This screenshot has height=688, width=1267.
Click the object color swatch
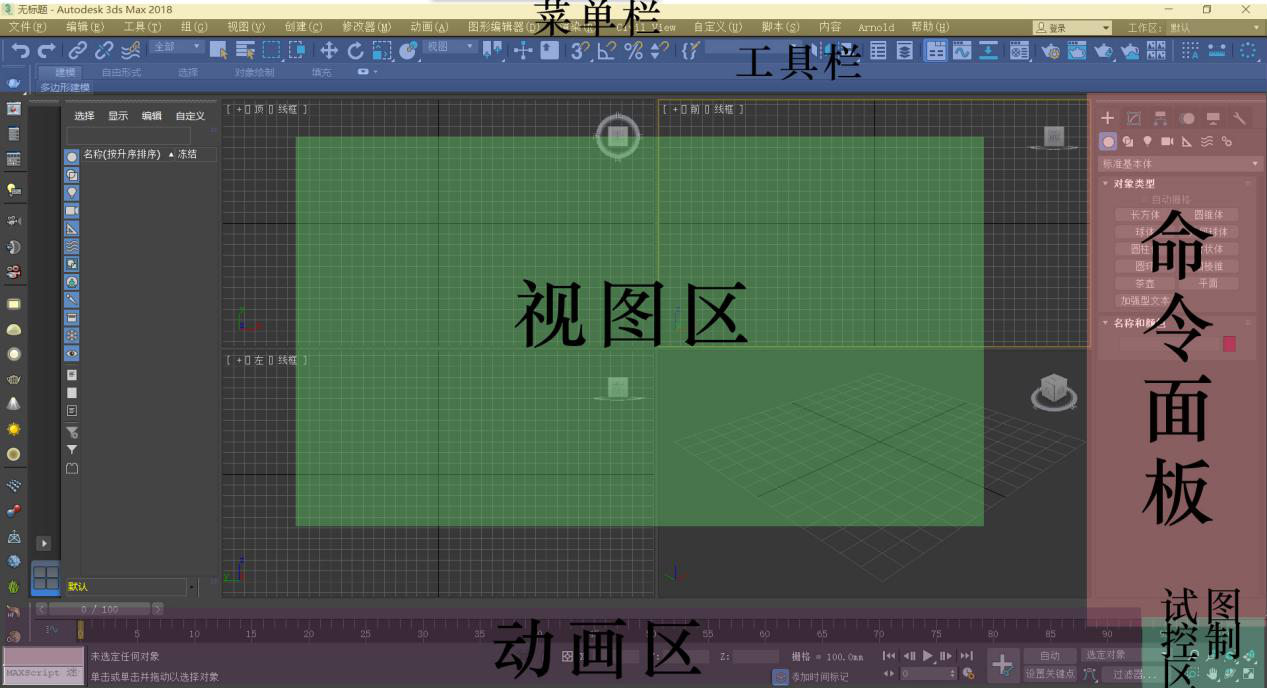tap(1229, 344)
